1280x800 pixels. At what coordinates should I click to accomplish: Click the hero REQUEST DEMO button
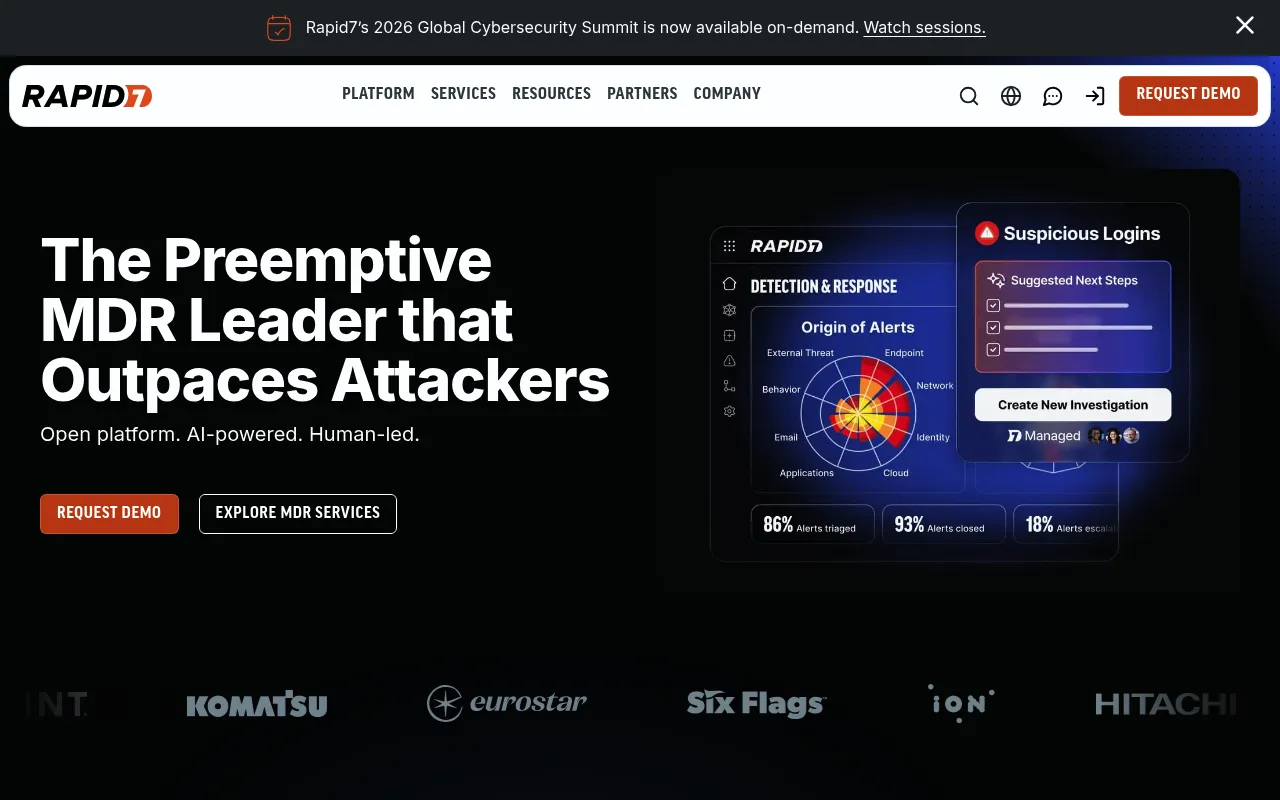[109, 513]
